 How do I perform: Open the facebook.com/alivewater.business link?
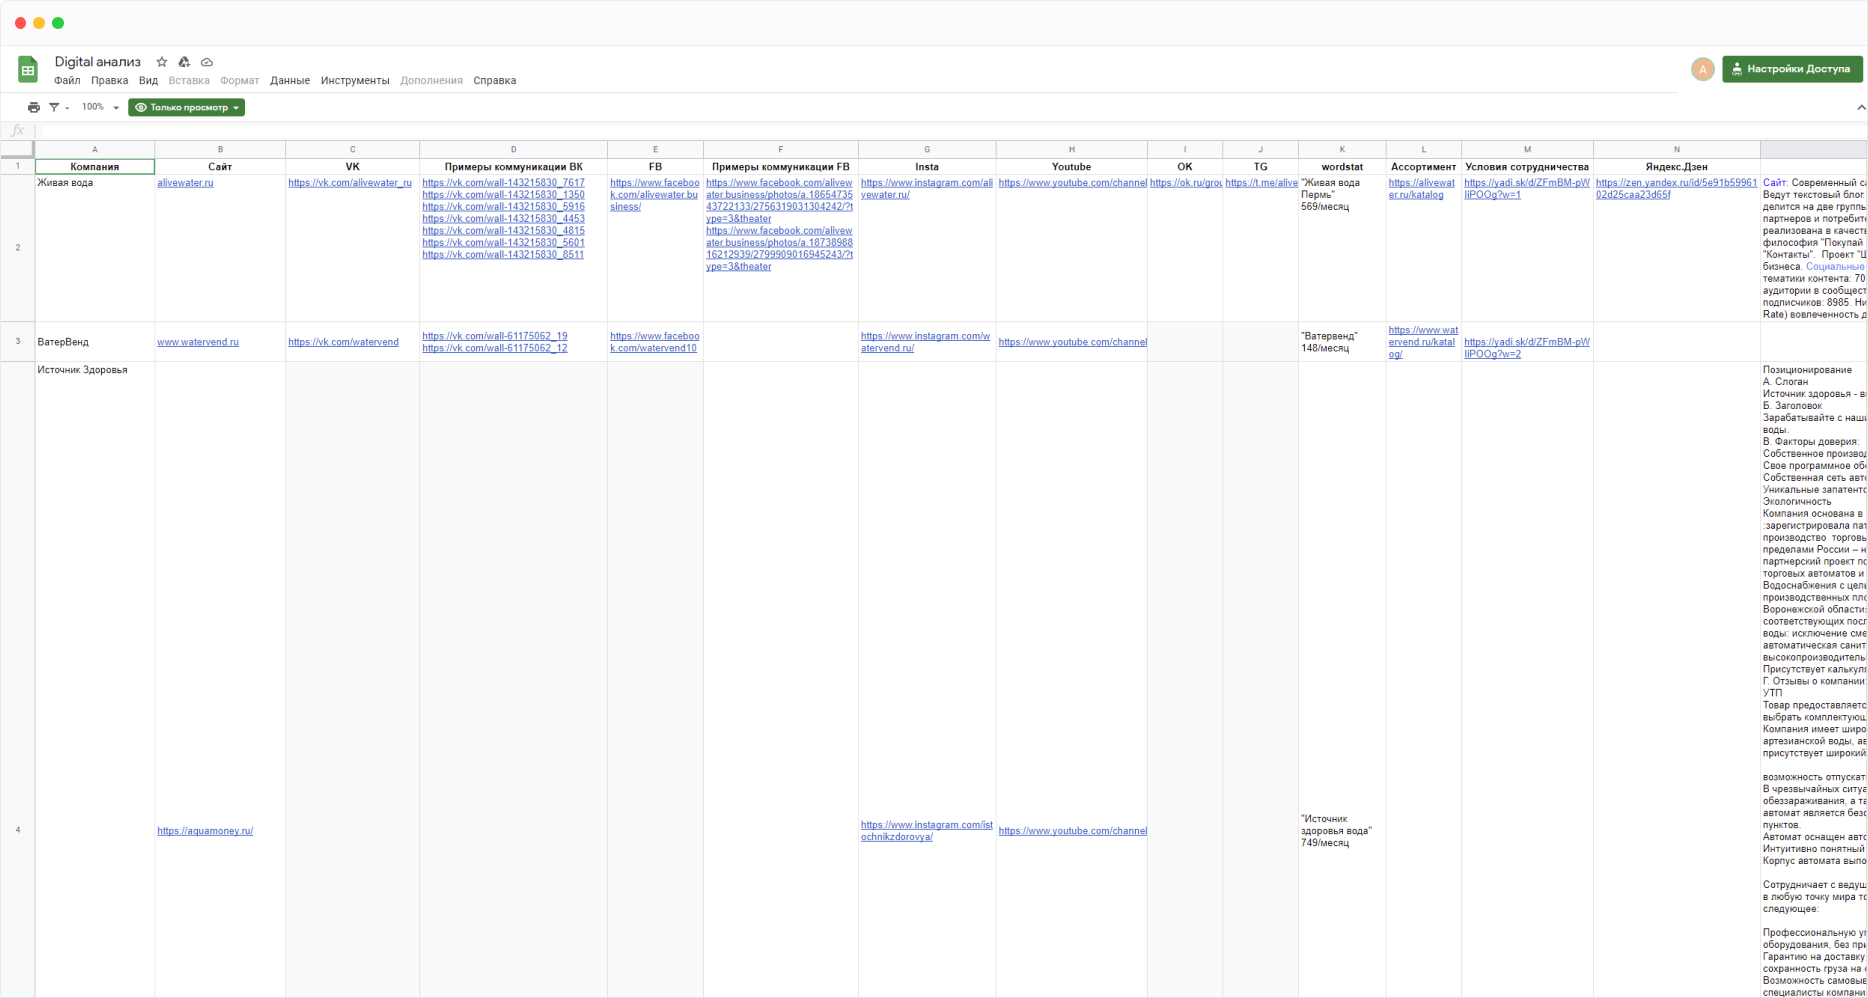click(x=655, y=195)
